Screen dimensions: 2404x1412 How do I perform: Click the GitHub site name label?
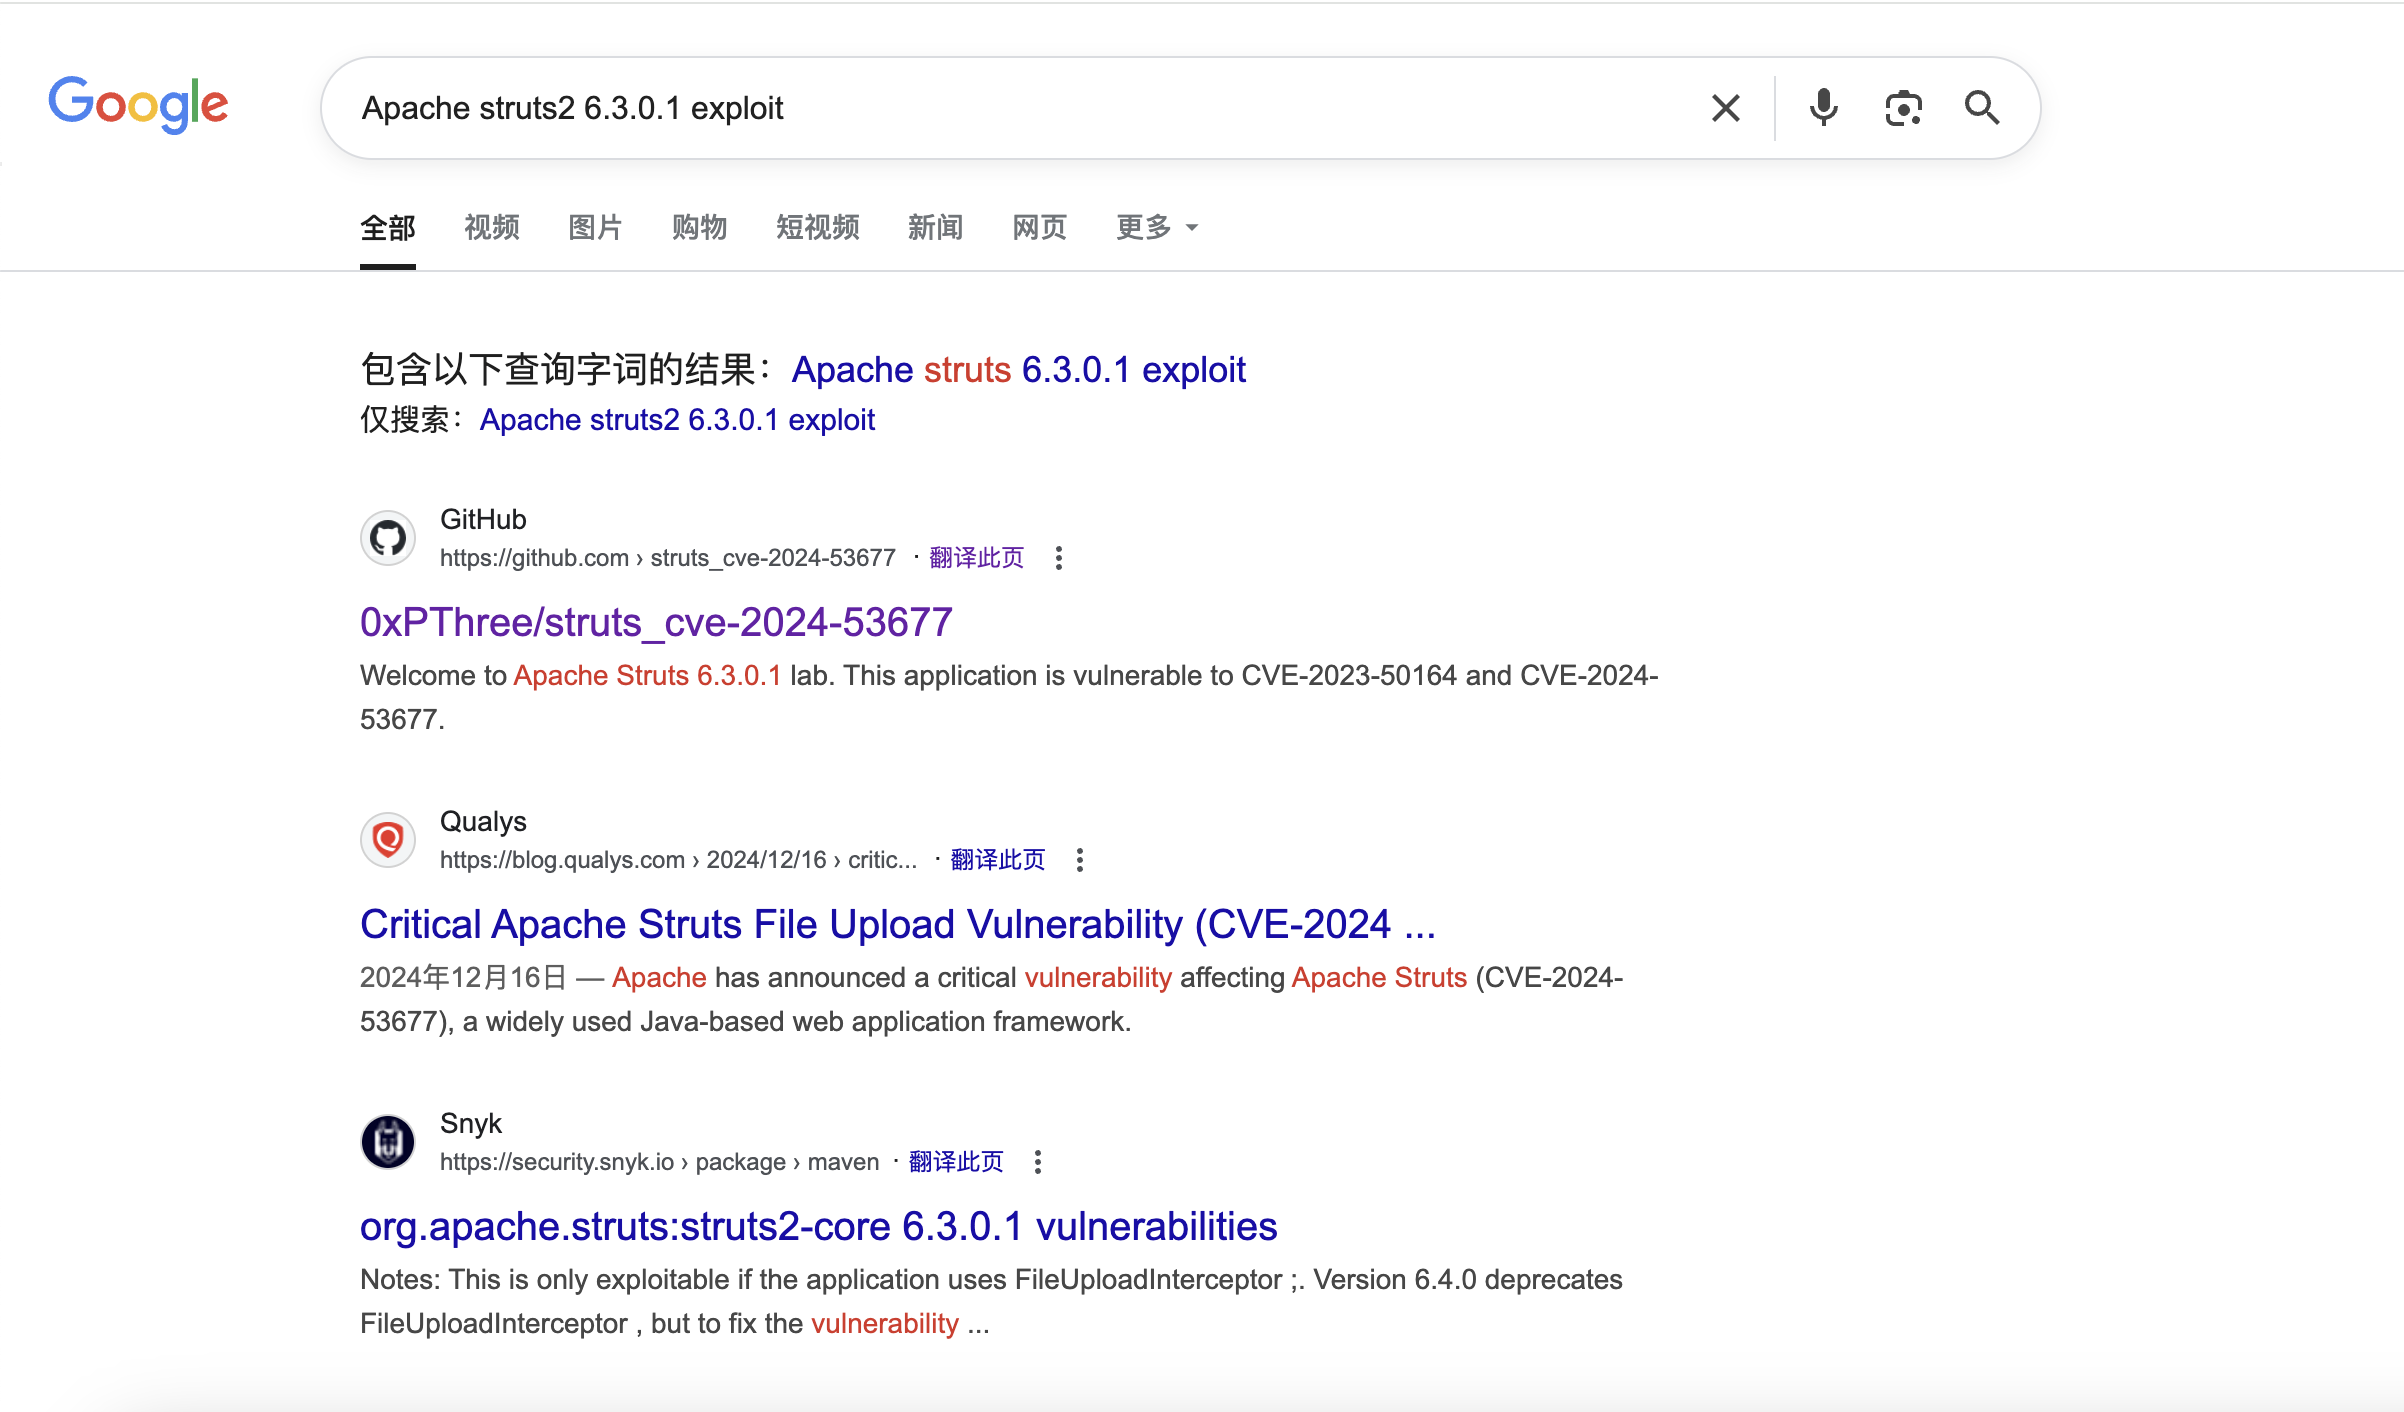click(483, 519)
